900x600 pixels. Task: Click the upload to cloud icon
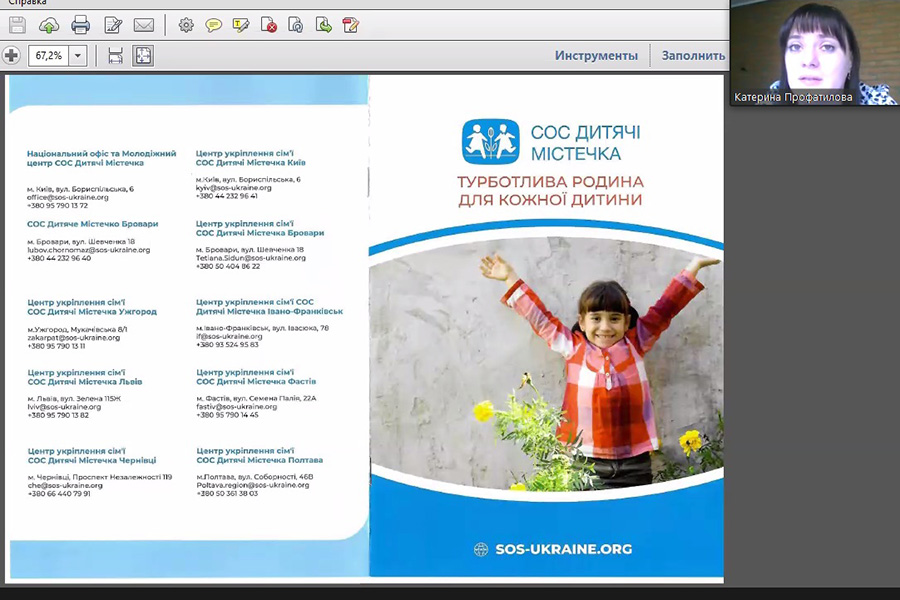click(x=49, y=25)
